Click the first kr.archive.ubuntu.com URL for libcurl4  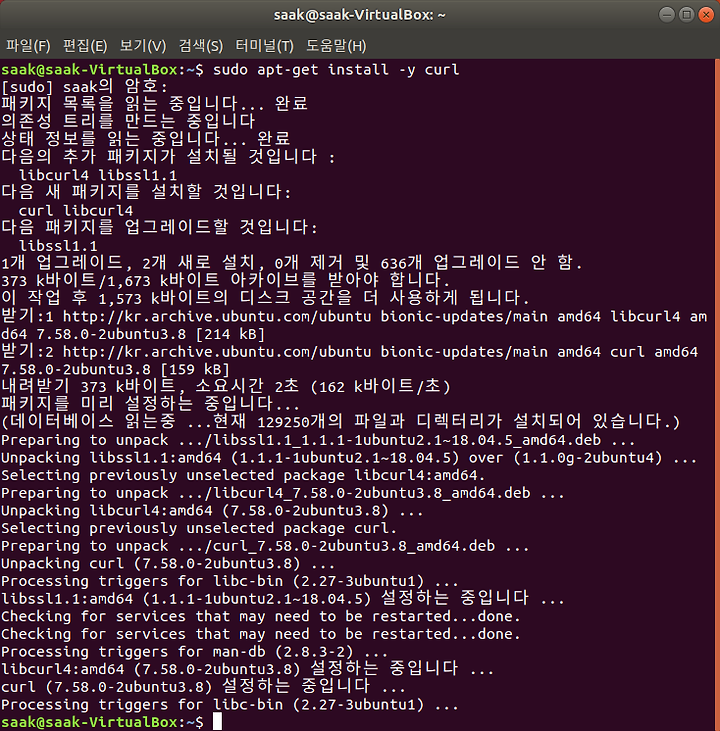tap(217, 317)
